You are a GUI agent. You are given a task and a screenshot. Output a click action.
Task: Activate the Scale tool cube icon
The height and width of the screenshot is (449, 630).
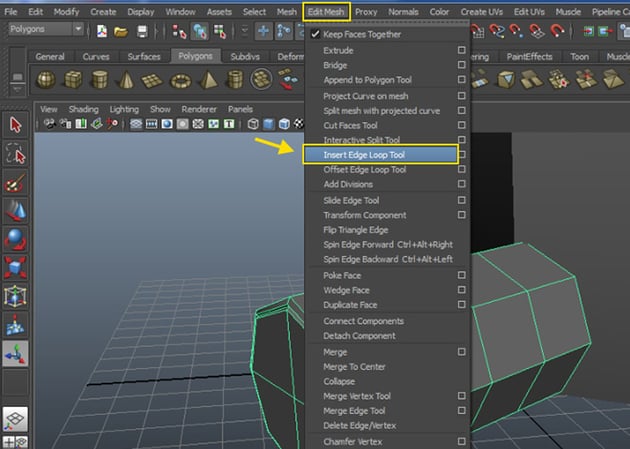[x=15, y=268]
